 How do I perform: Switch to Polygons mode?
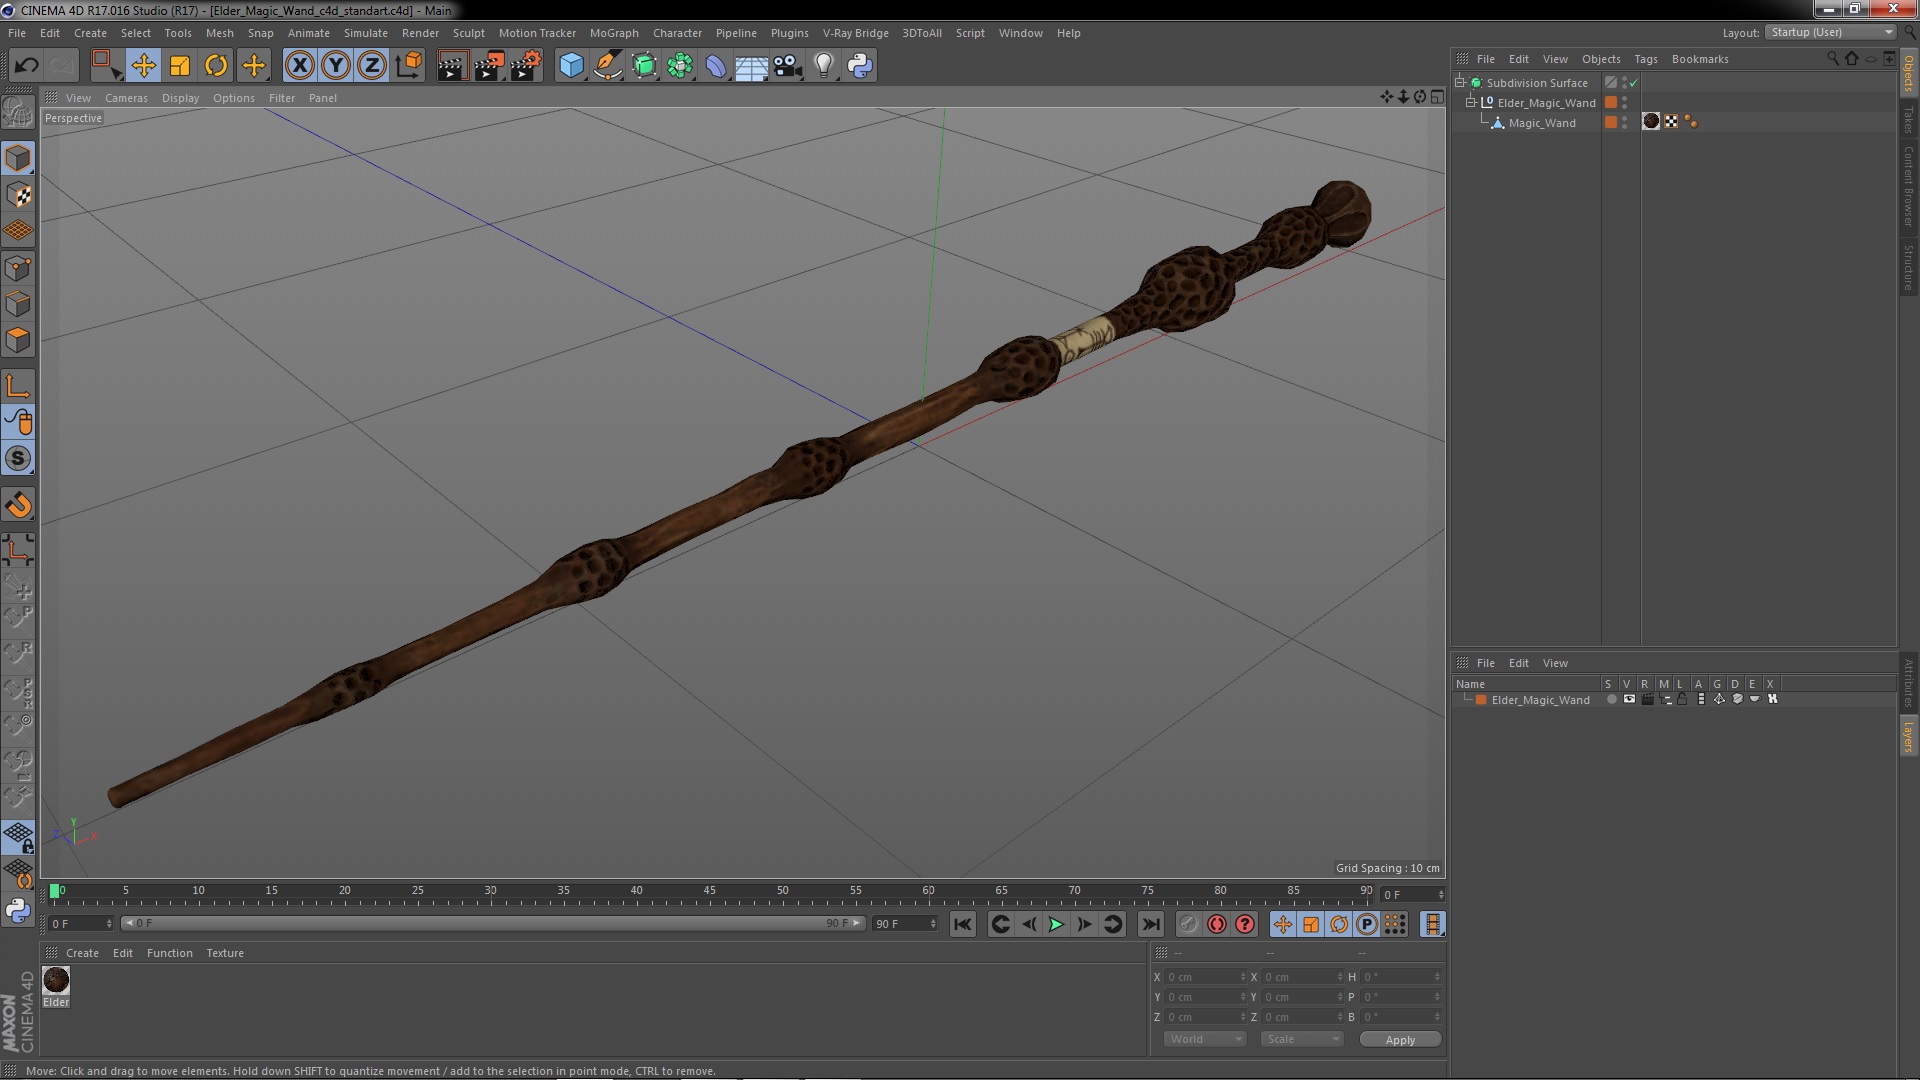coord(18,340)
